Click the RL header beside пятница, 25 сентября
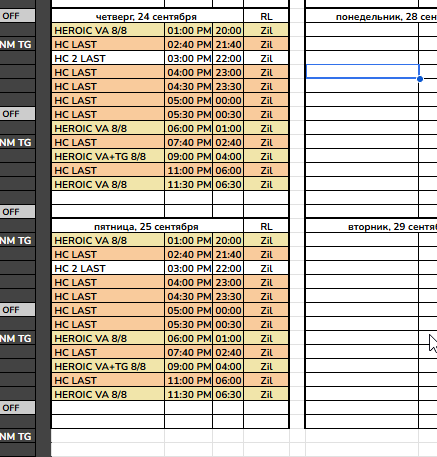This screenshot has height=457, width=437. click(266, 226)
